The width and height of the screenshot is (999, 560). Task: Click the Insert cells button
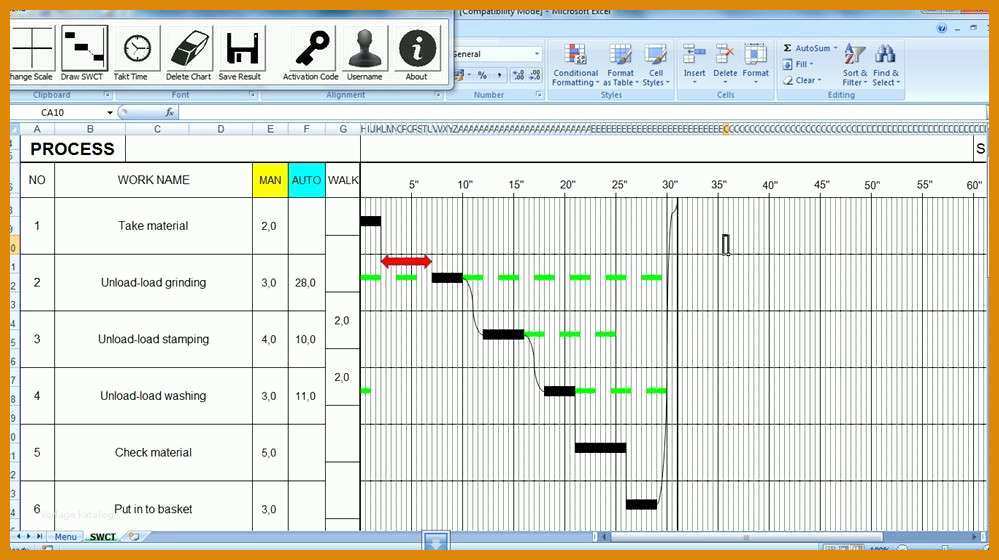click(694, 62)
